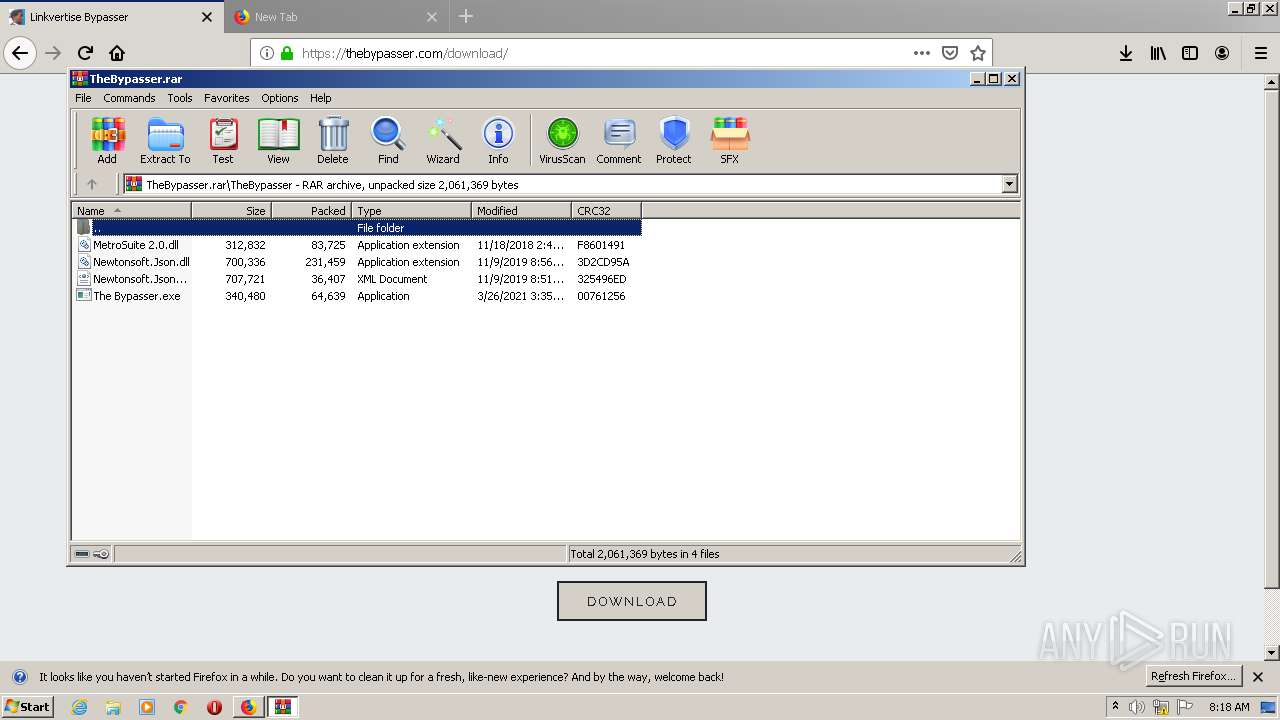This screenshot has width=1280, height=720.
Task: Sort files by the Packed column
Action: (311, 211)
